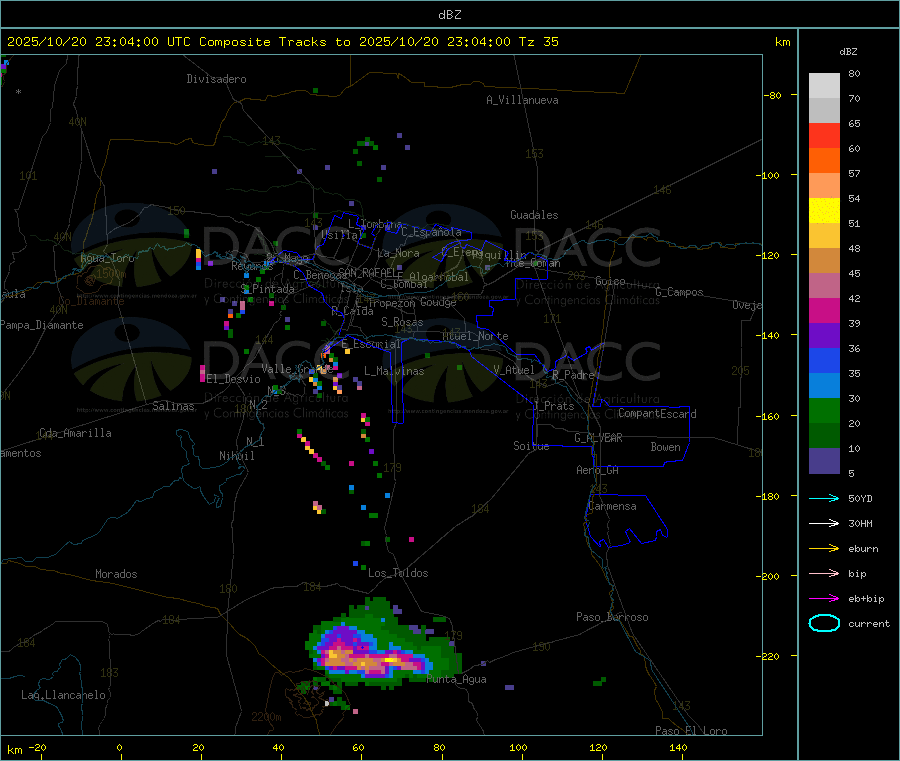Click the magenta eb+bip arrow legend icon
The image size is (900, 761).
824,599
